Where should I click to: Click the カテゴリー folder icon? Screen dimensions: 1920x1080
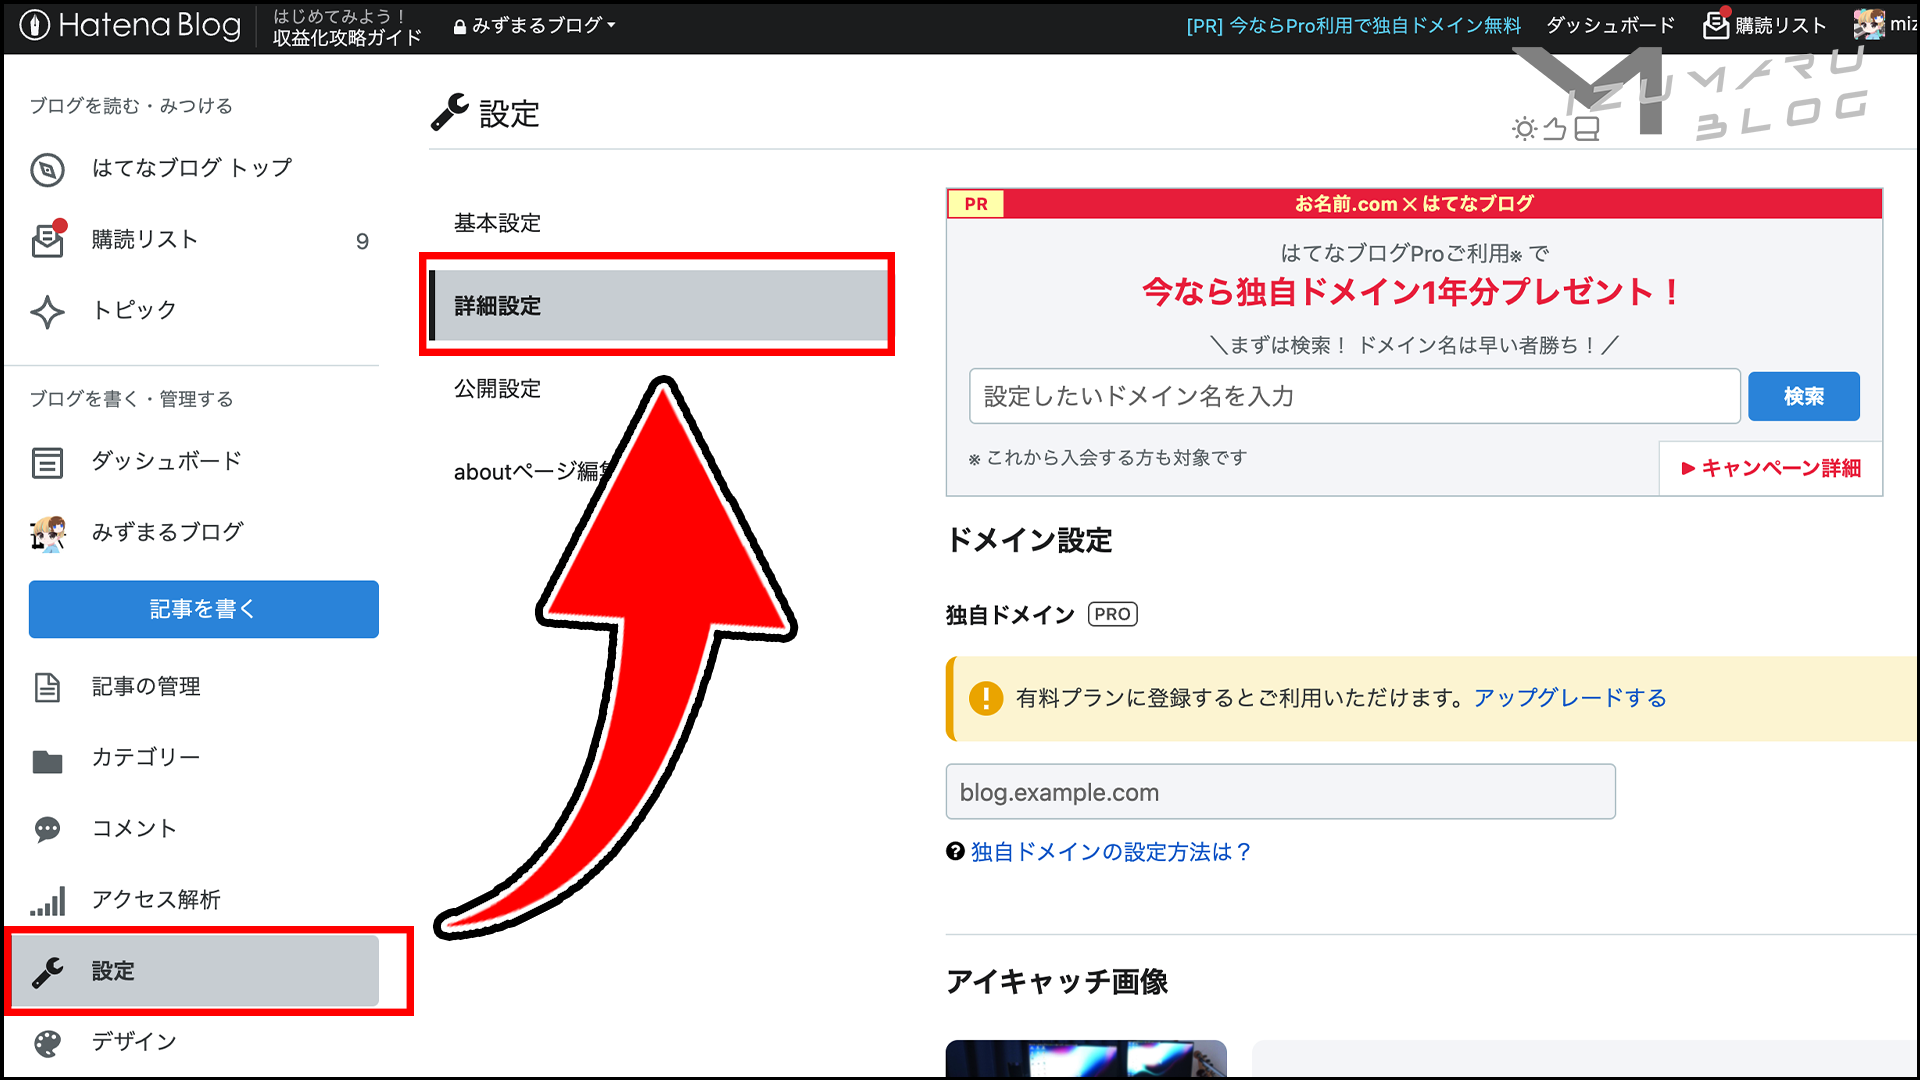pos(47,760)
